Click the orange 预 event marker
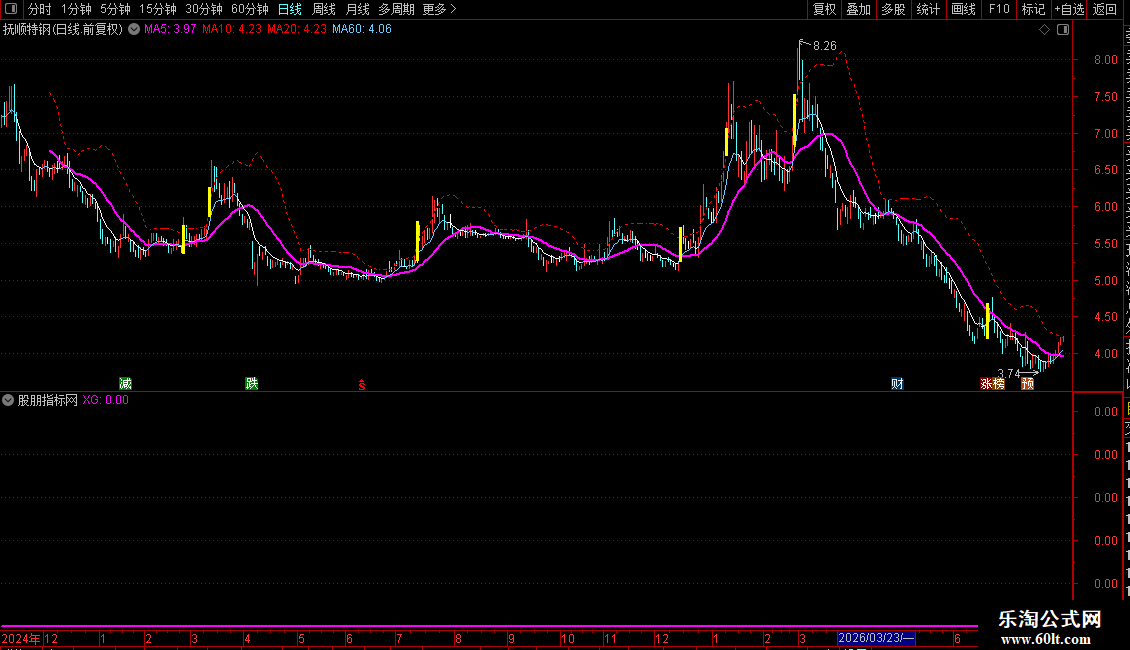 (x=1028, y=383)
